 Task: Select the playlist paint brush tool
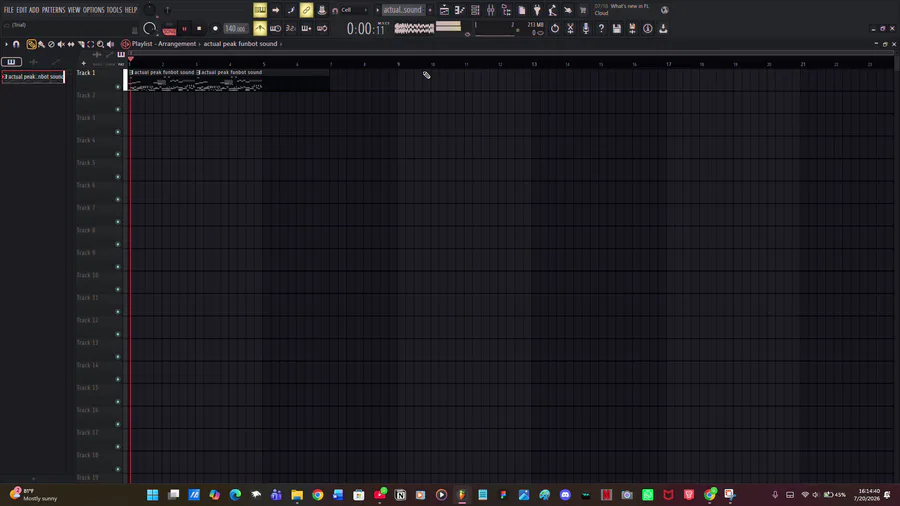tap(41, 44)
